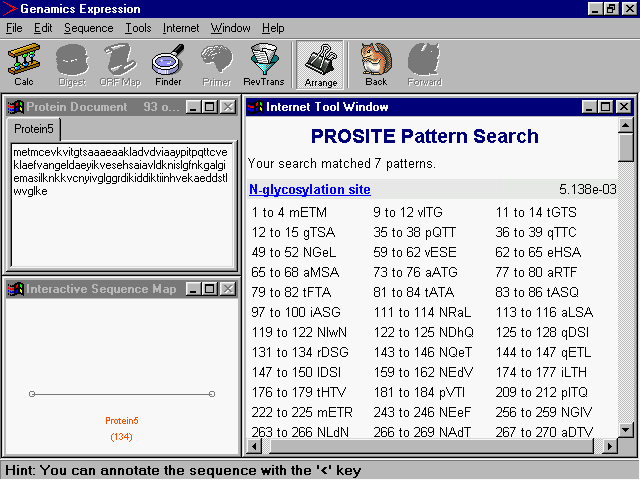The image size is (640, 480).
Task: Click the '243 to 246 NEeF' match
Action: point(422,412)
